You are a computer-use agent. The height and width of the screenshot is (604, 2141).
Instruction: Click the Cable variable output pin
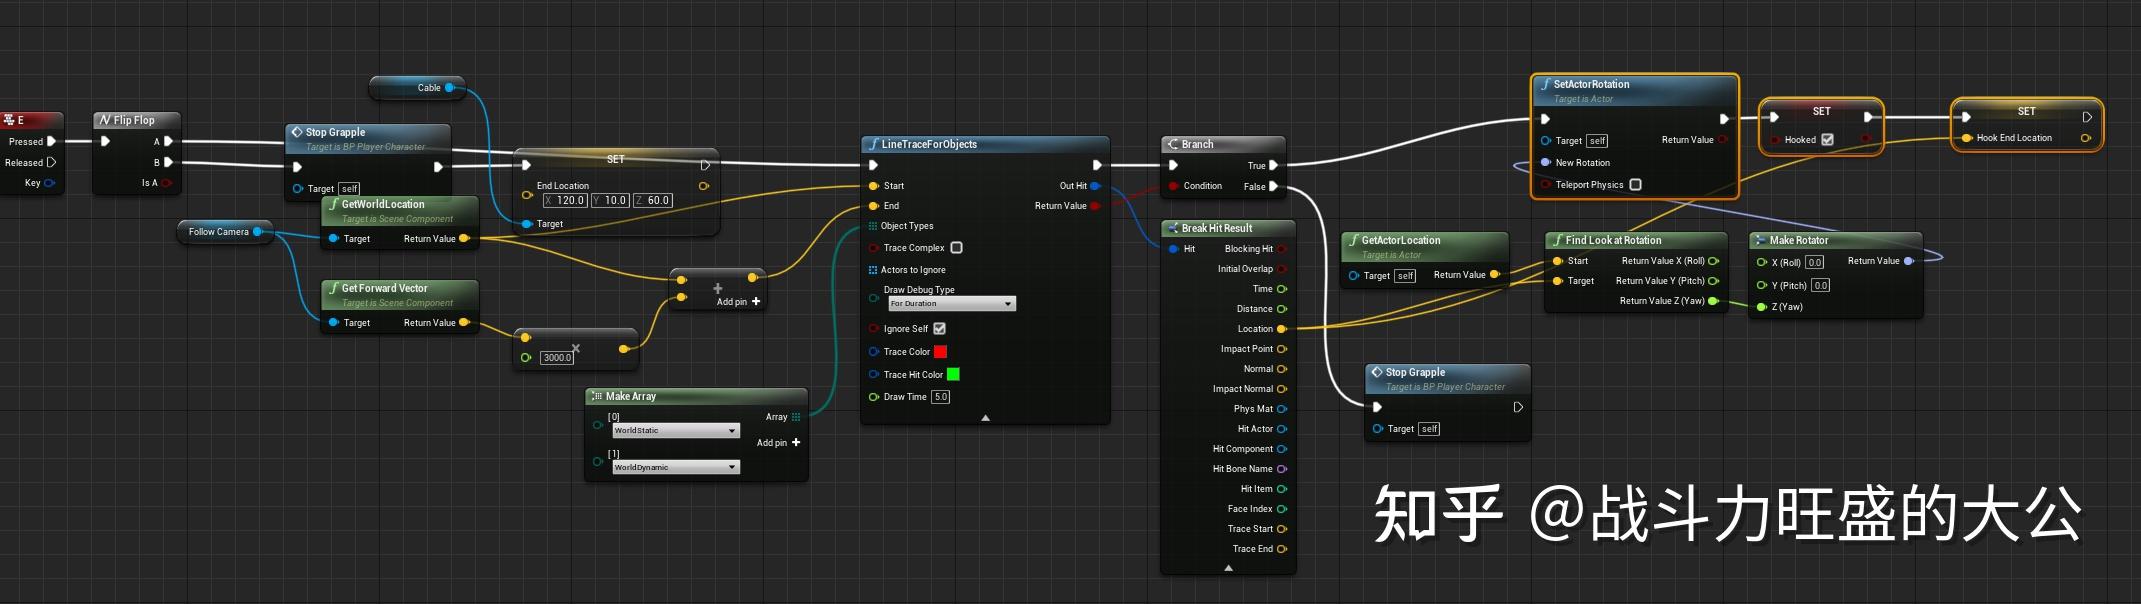point(449,88)
